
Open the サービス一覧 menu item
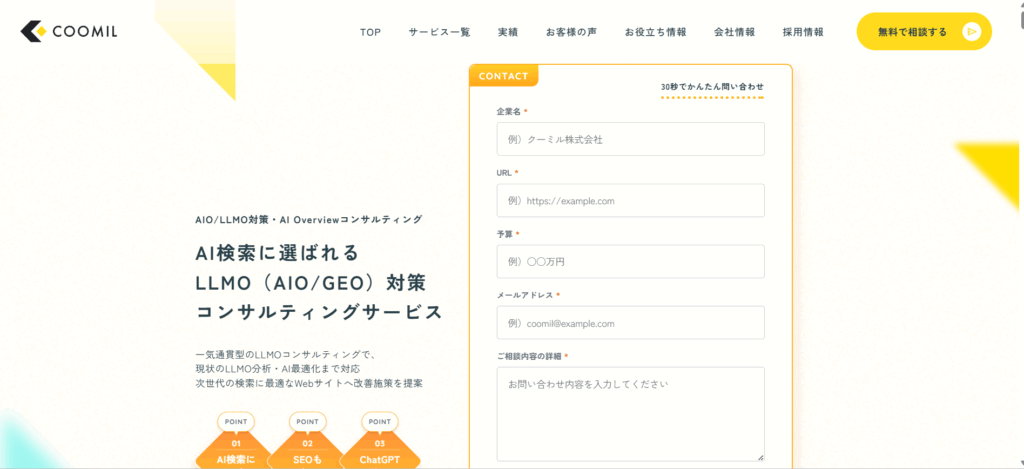click(x=440, y=32)
